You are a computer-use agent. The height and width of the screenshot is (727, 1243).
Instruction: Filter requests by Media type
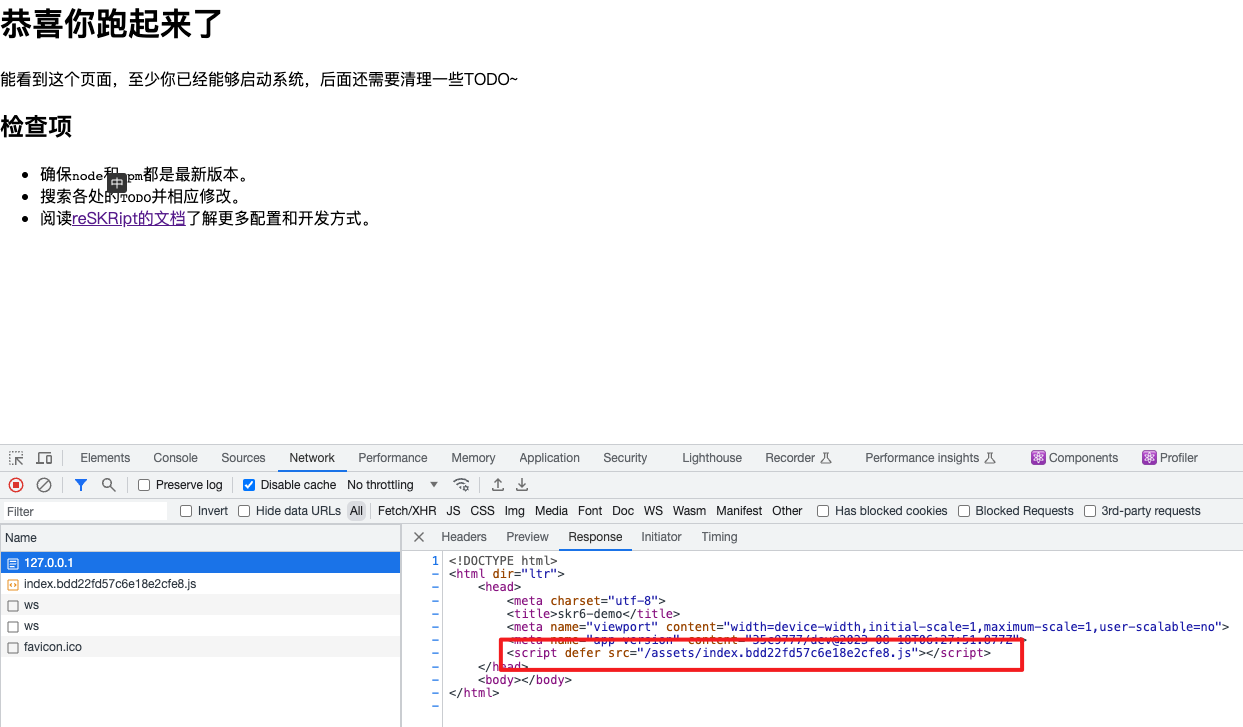coord(551,511)
